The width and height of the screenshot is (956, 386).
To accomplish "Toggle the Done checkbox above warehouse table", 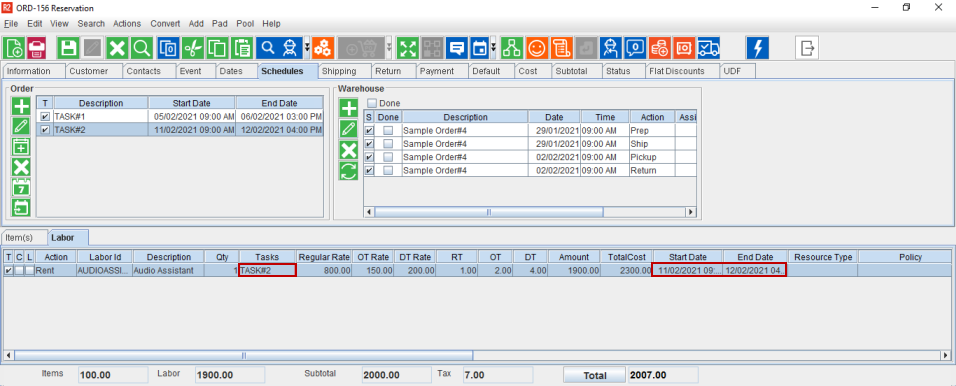I will point(372,103).
